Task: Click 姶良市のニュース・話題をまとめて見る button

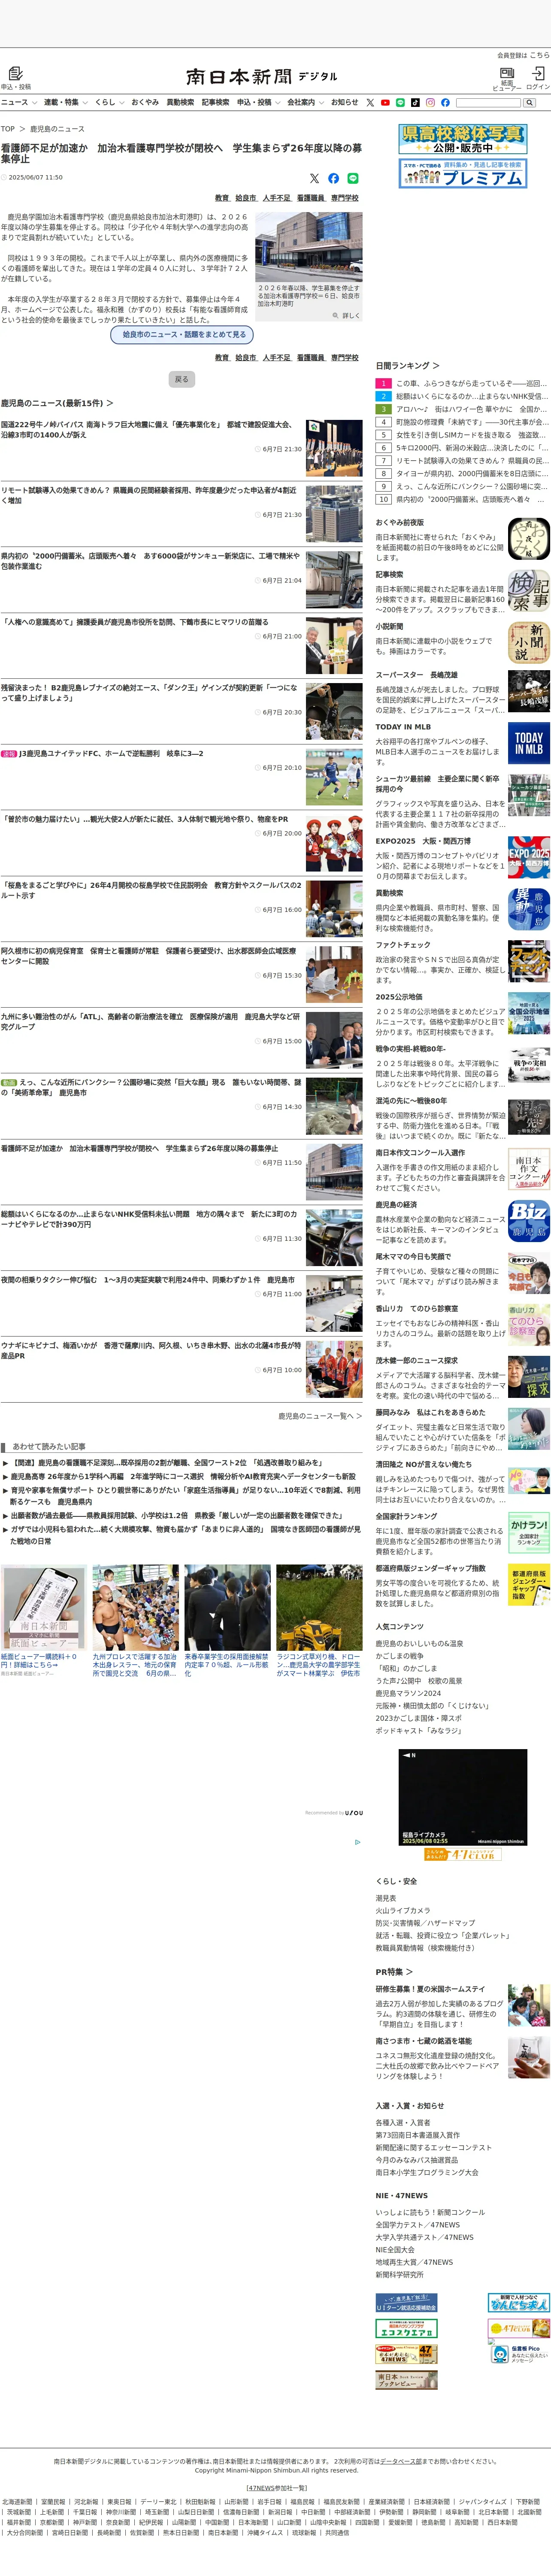Action: click(x=182, y=335)
